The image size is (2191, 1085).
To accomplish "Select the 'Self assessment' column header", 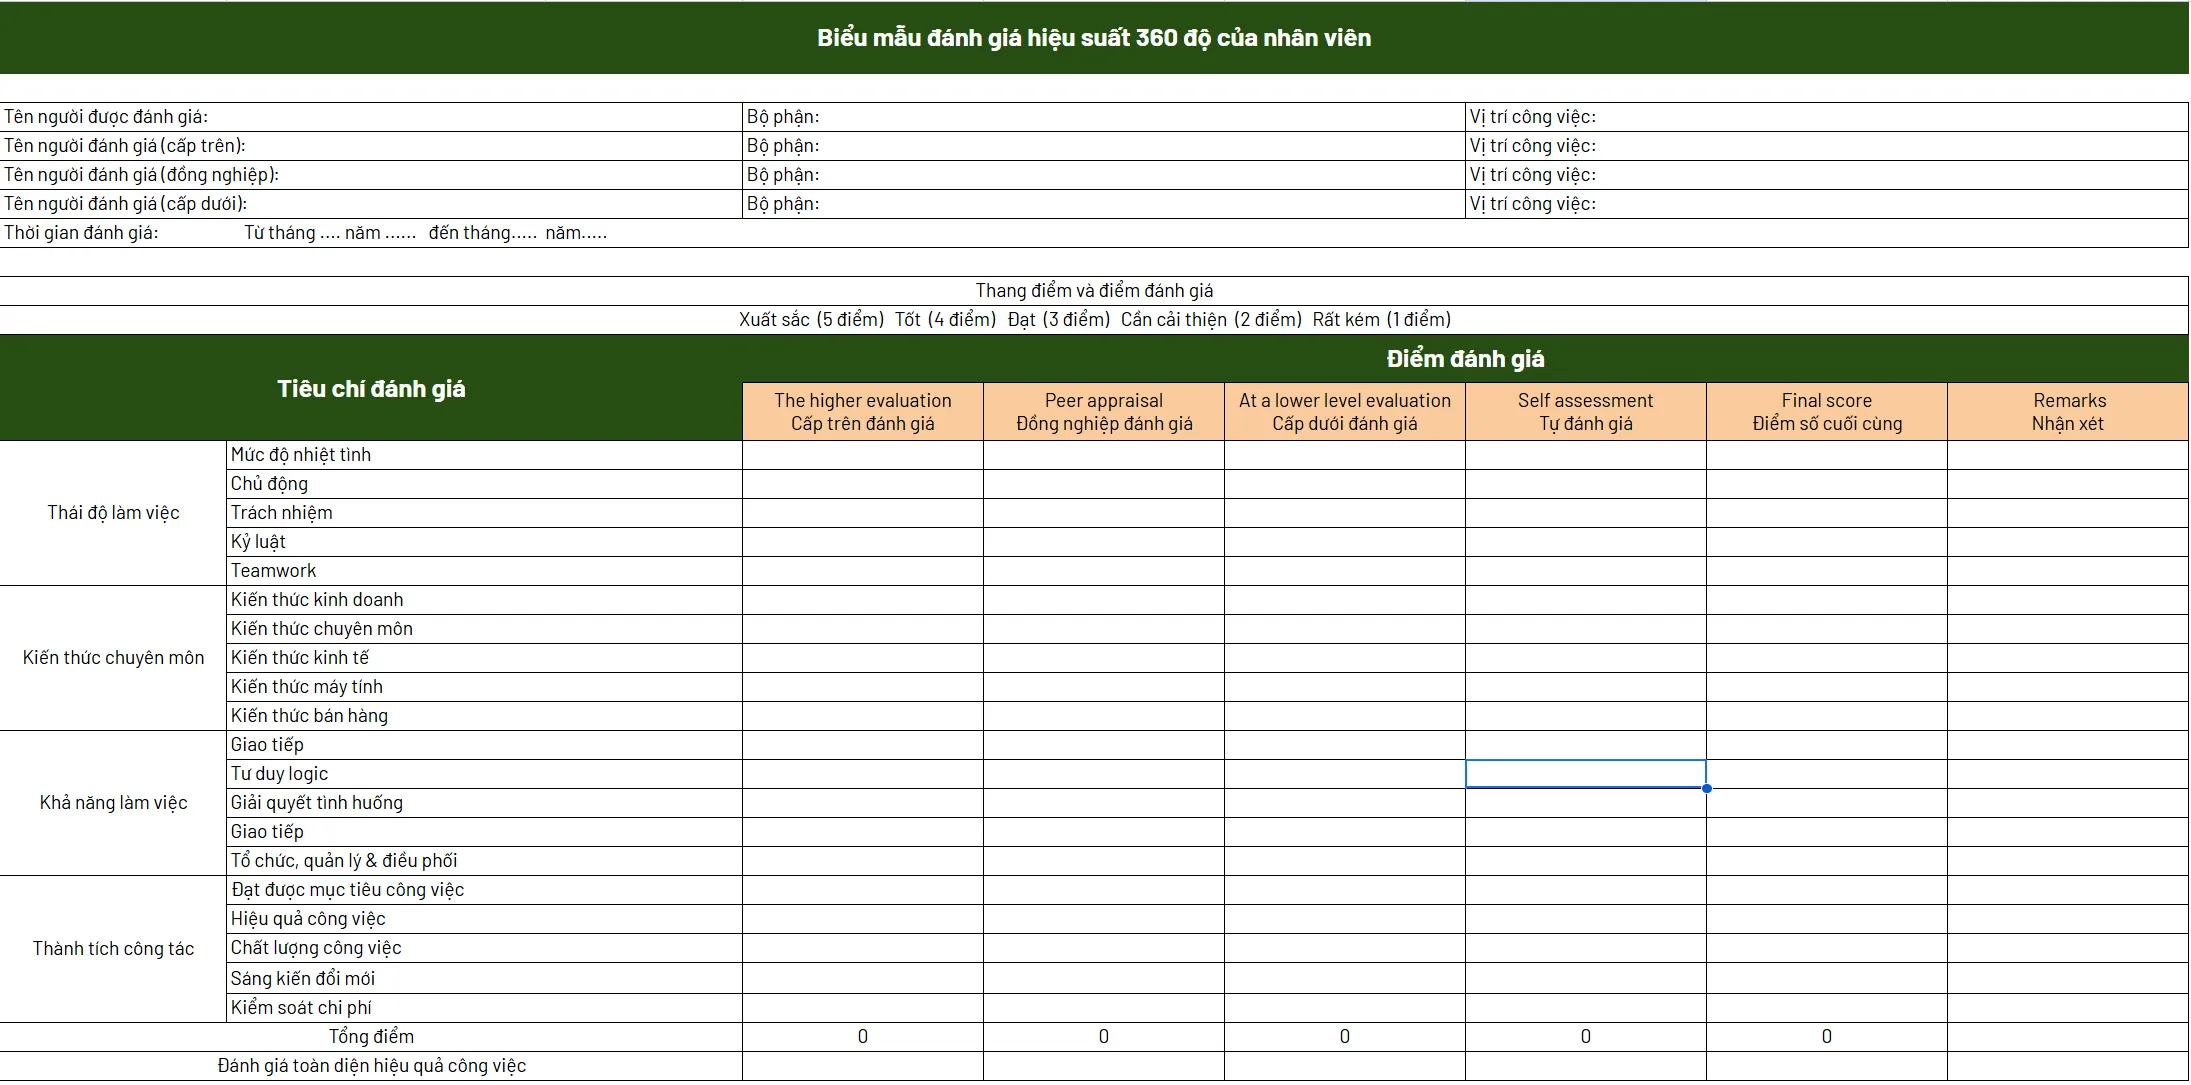I will point(1586,412).
